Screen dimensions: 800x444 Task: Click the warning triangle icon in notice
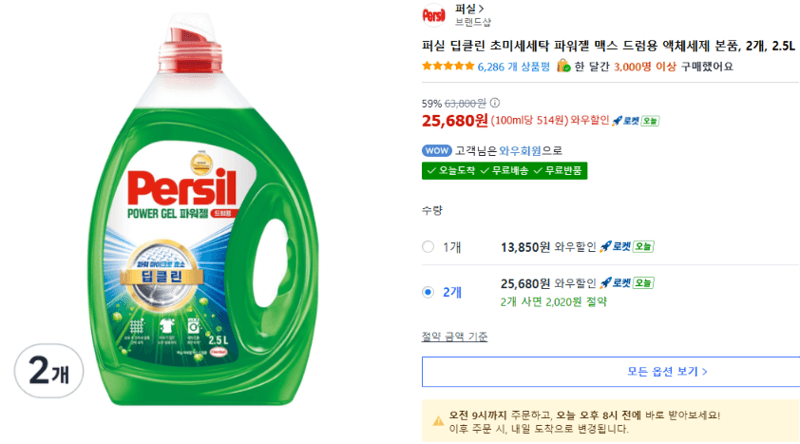point(438,422)
